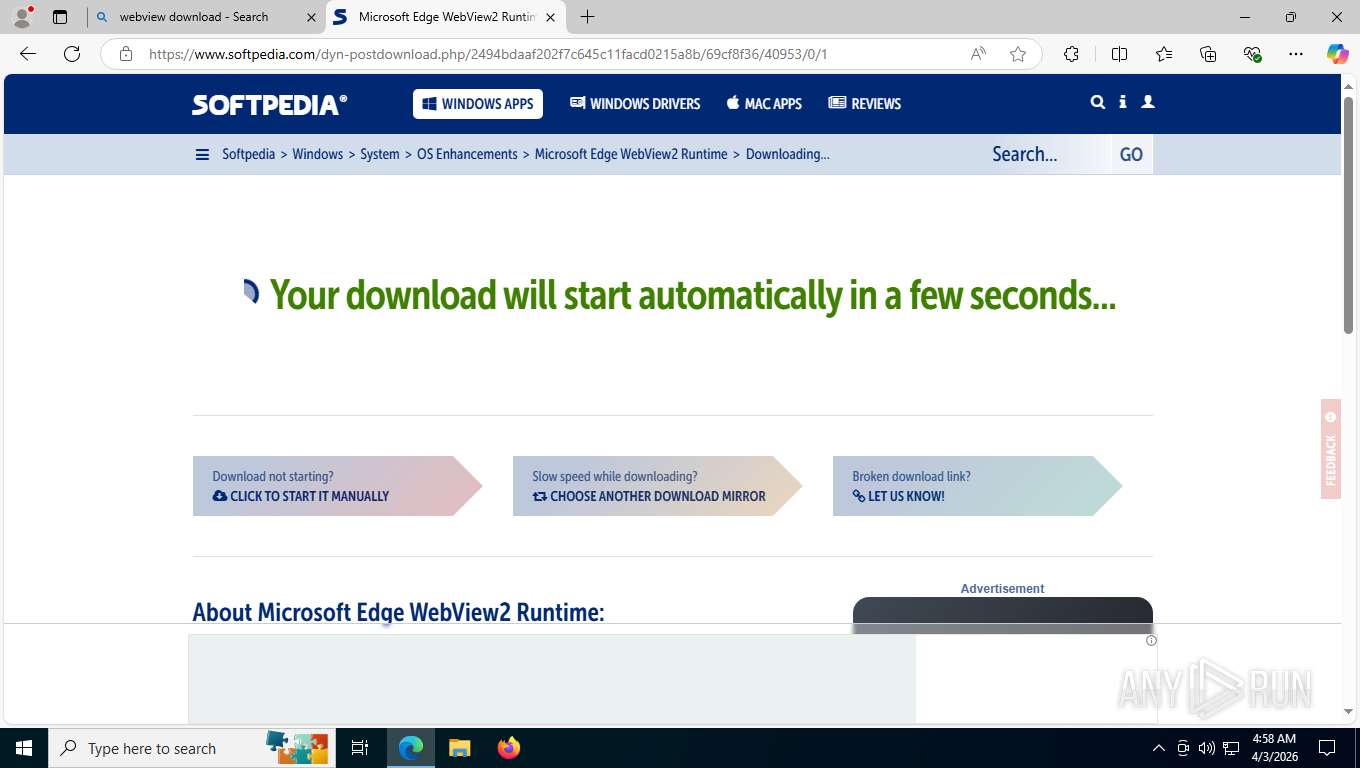The height and width of the screenshot is (768, 1360).
Task: Show hidden icons in the system tray
Action: point(1159,748)
